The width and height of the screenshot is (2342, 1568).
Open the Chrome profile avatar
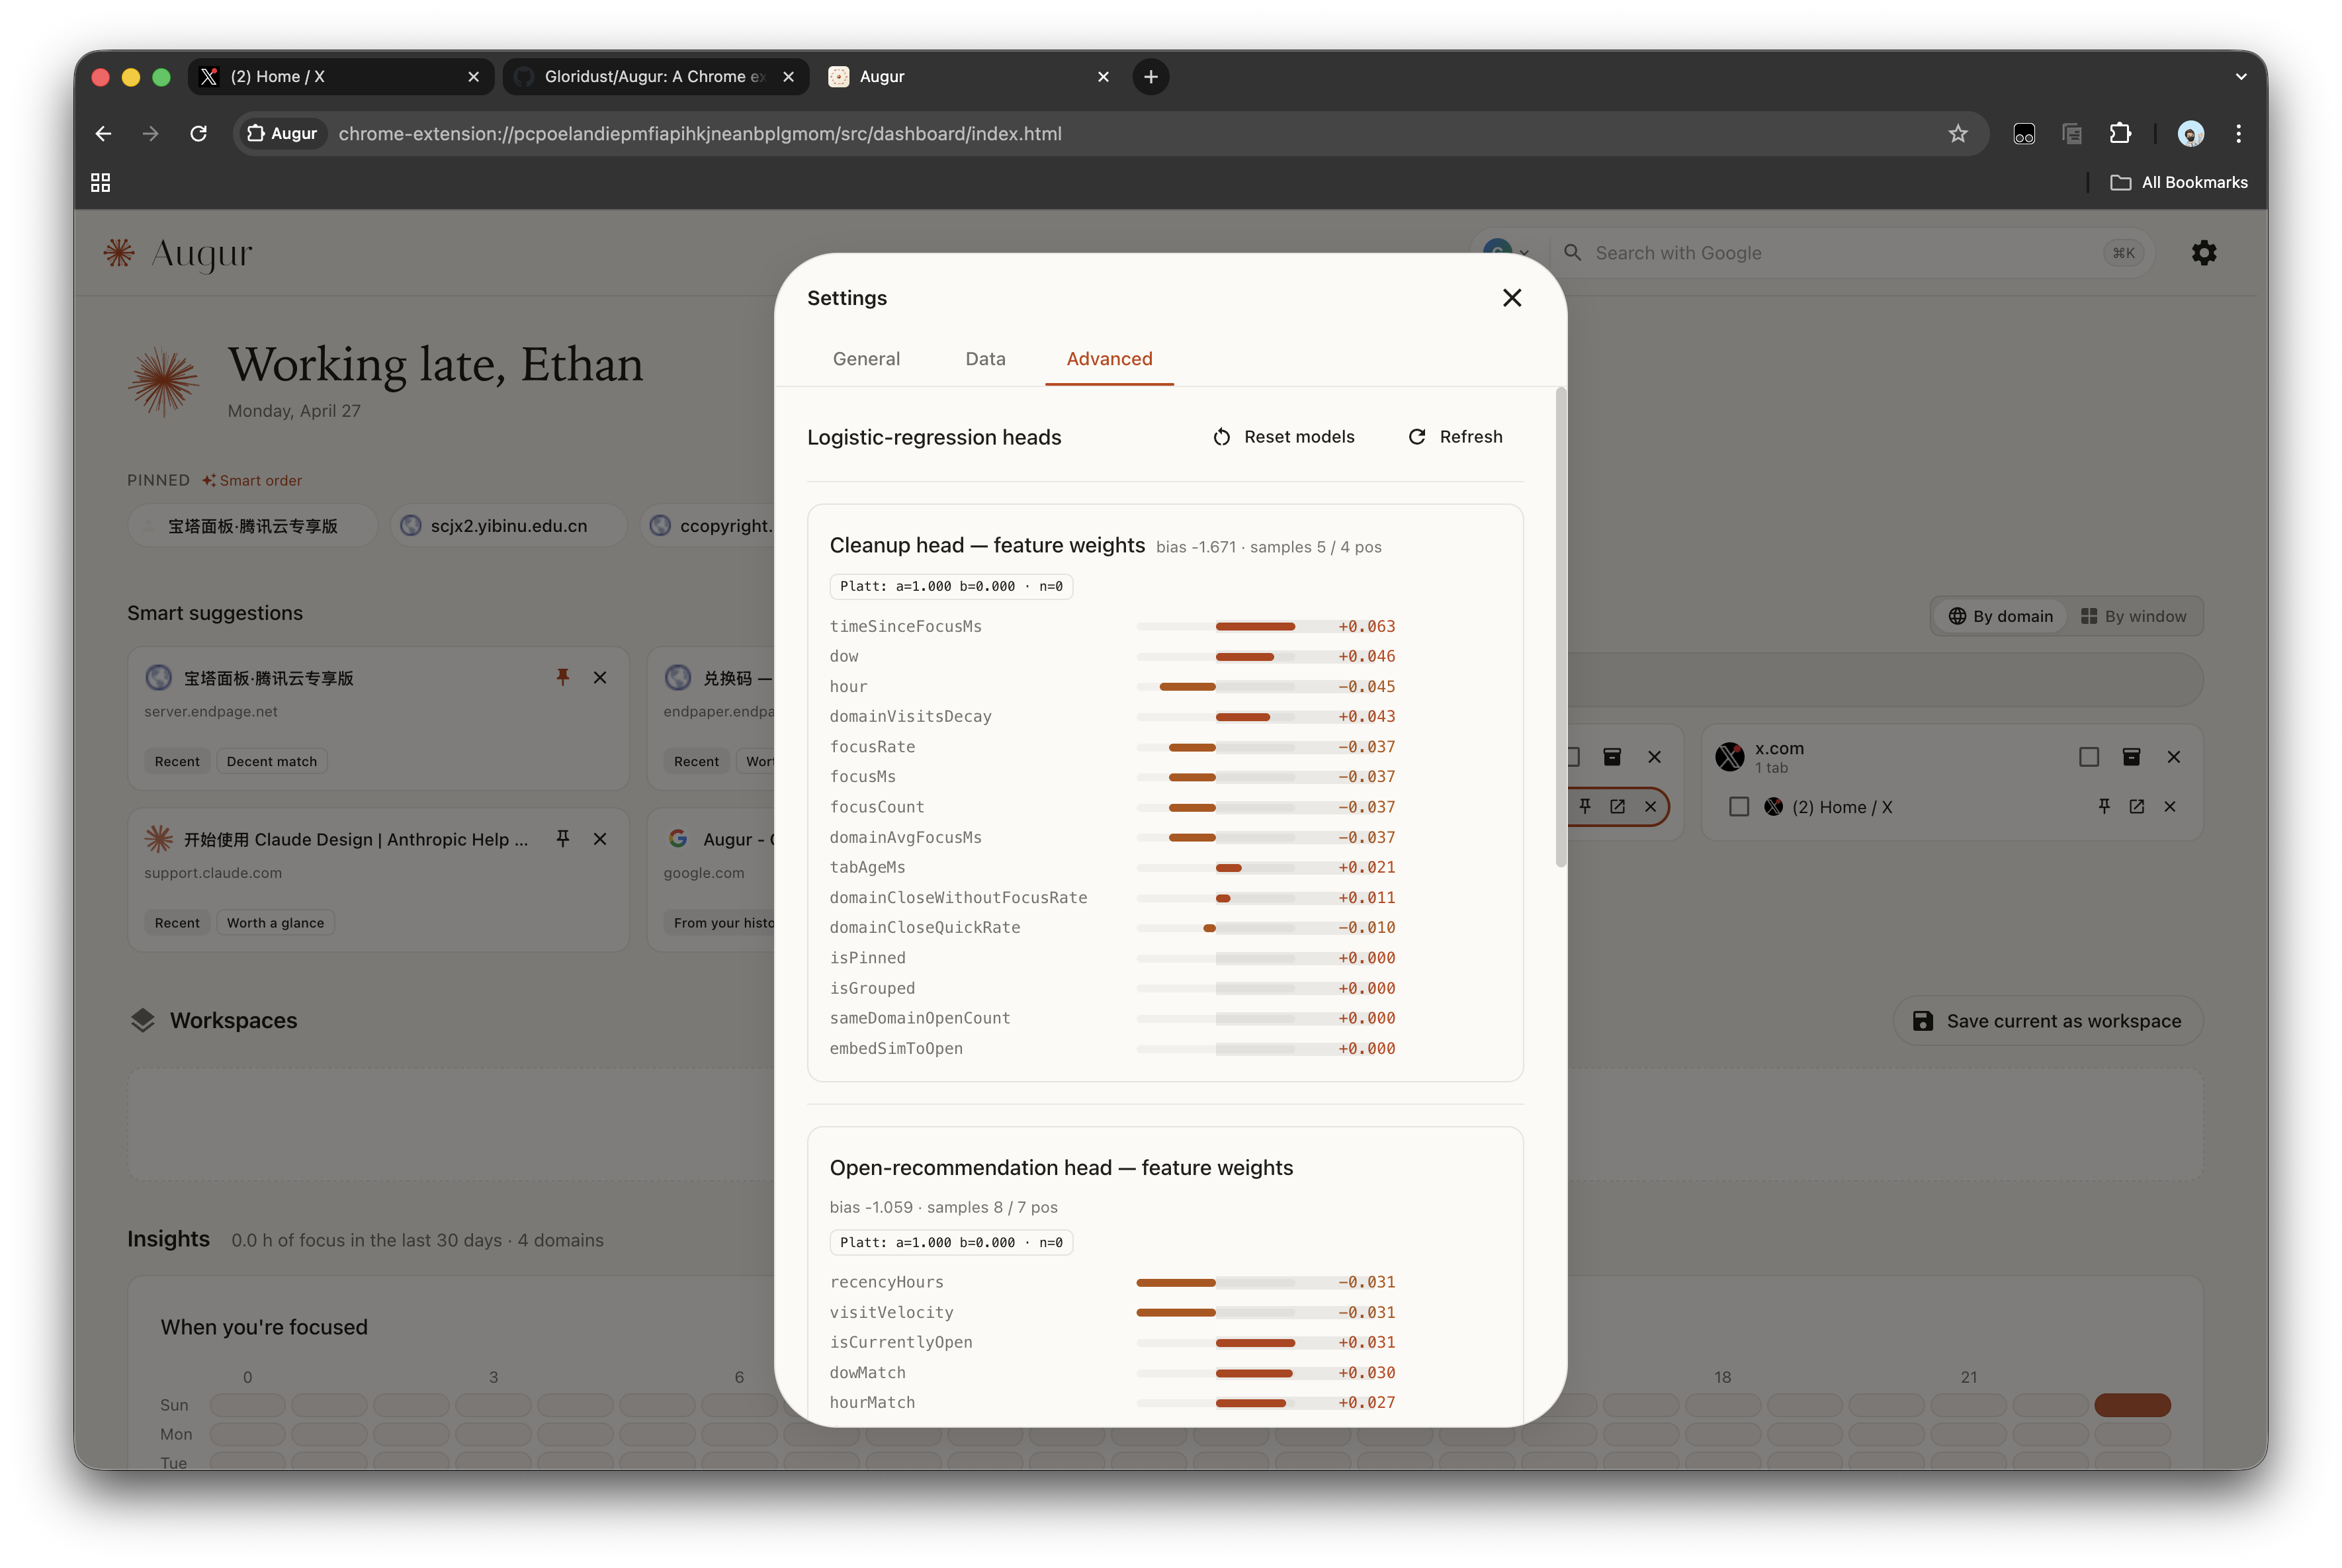pyautogui.click(x=2190, y=133)
